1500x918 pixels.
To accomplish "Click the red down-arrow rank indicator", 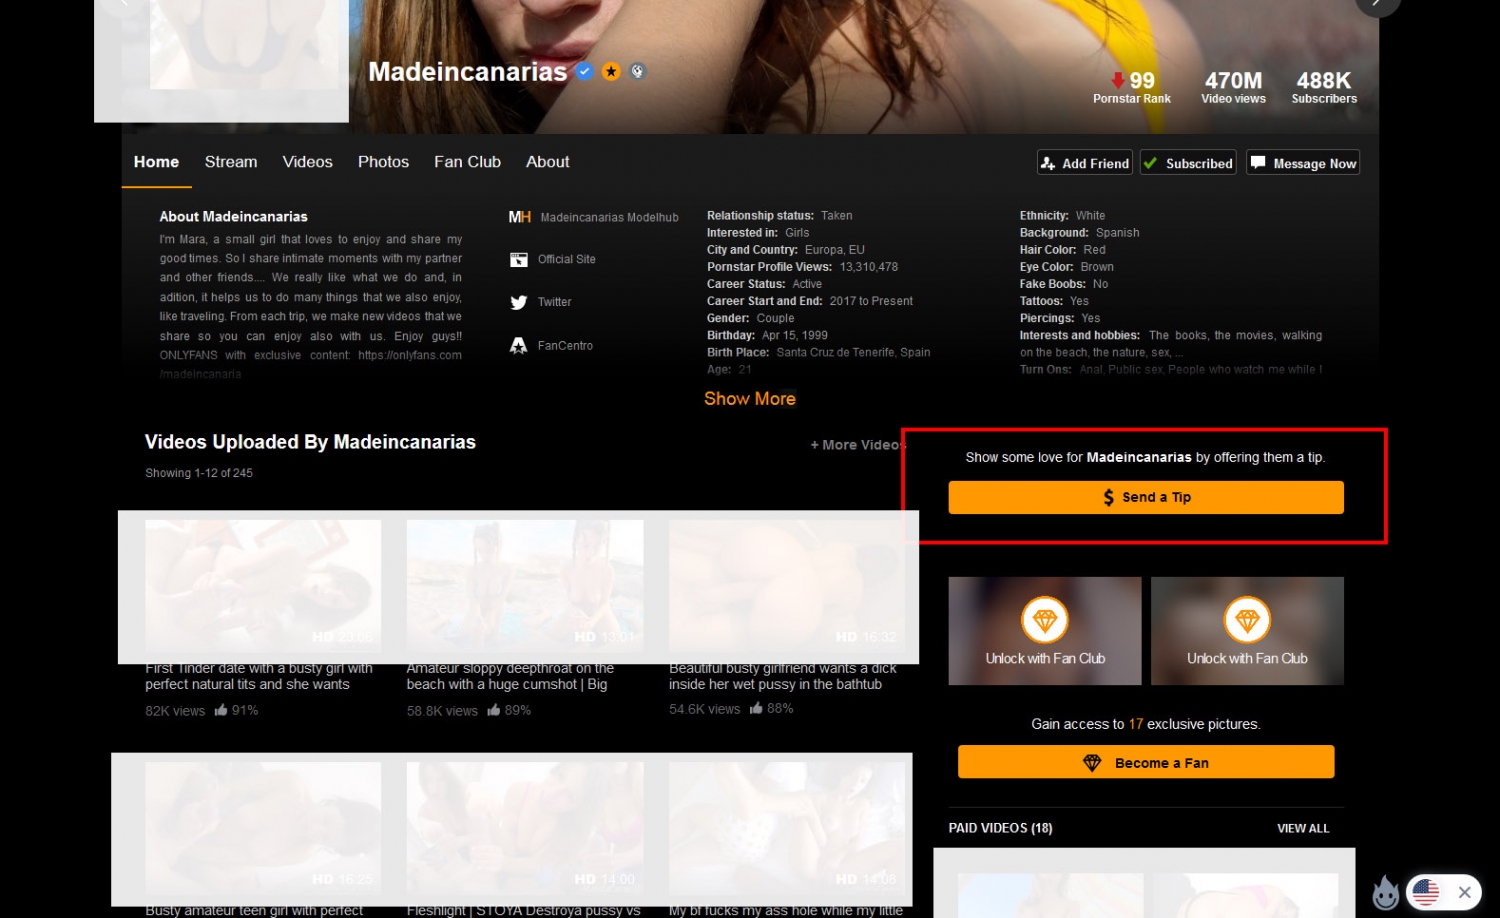I will click(x=1118, y=80).
